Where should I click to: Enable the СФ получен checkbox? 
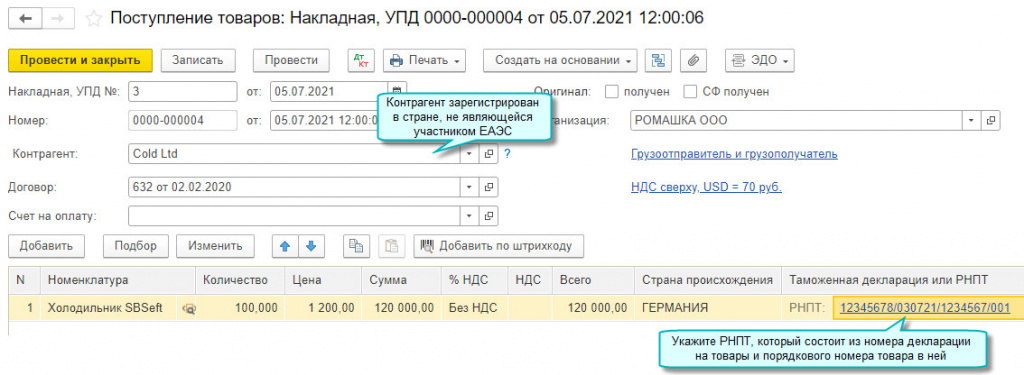(690, 91)
